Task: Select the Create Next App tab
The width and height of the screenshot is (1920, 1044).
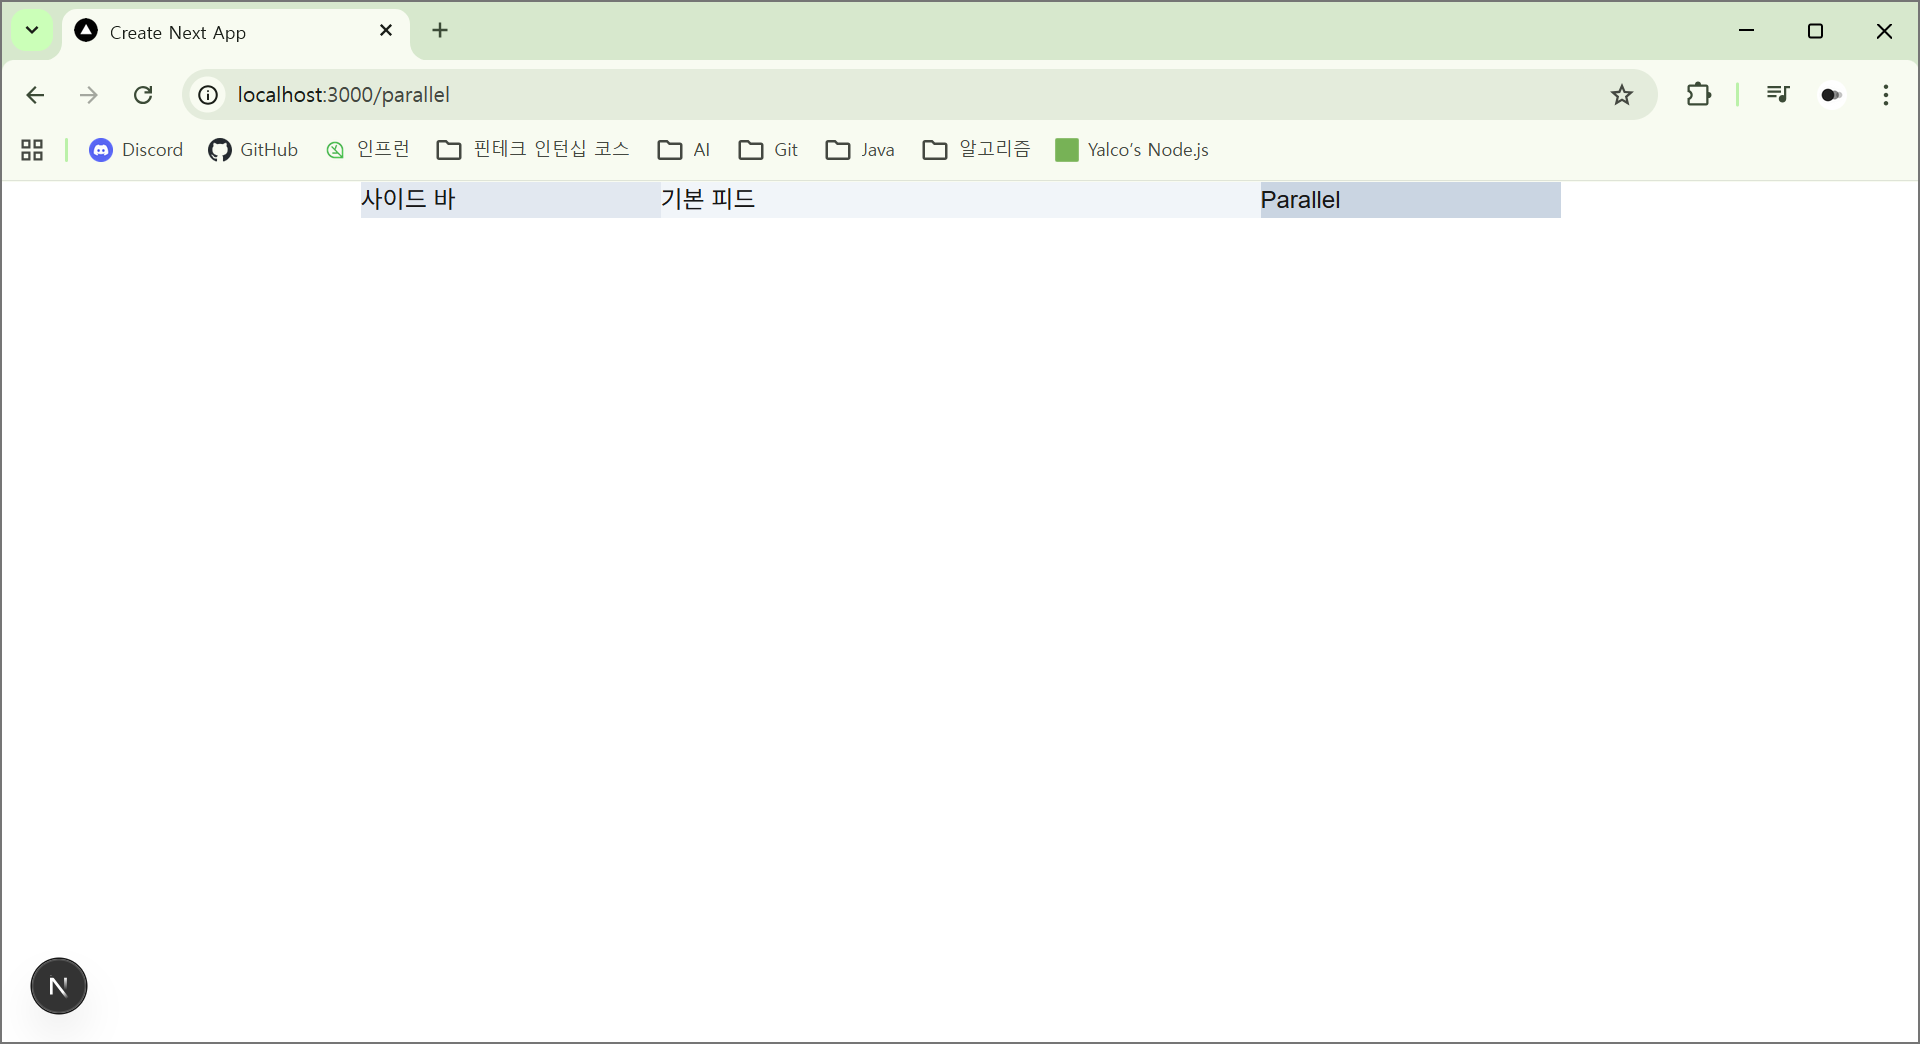Action: click(220, 32)
